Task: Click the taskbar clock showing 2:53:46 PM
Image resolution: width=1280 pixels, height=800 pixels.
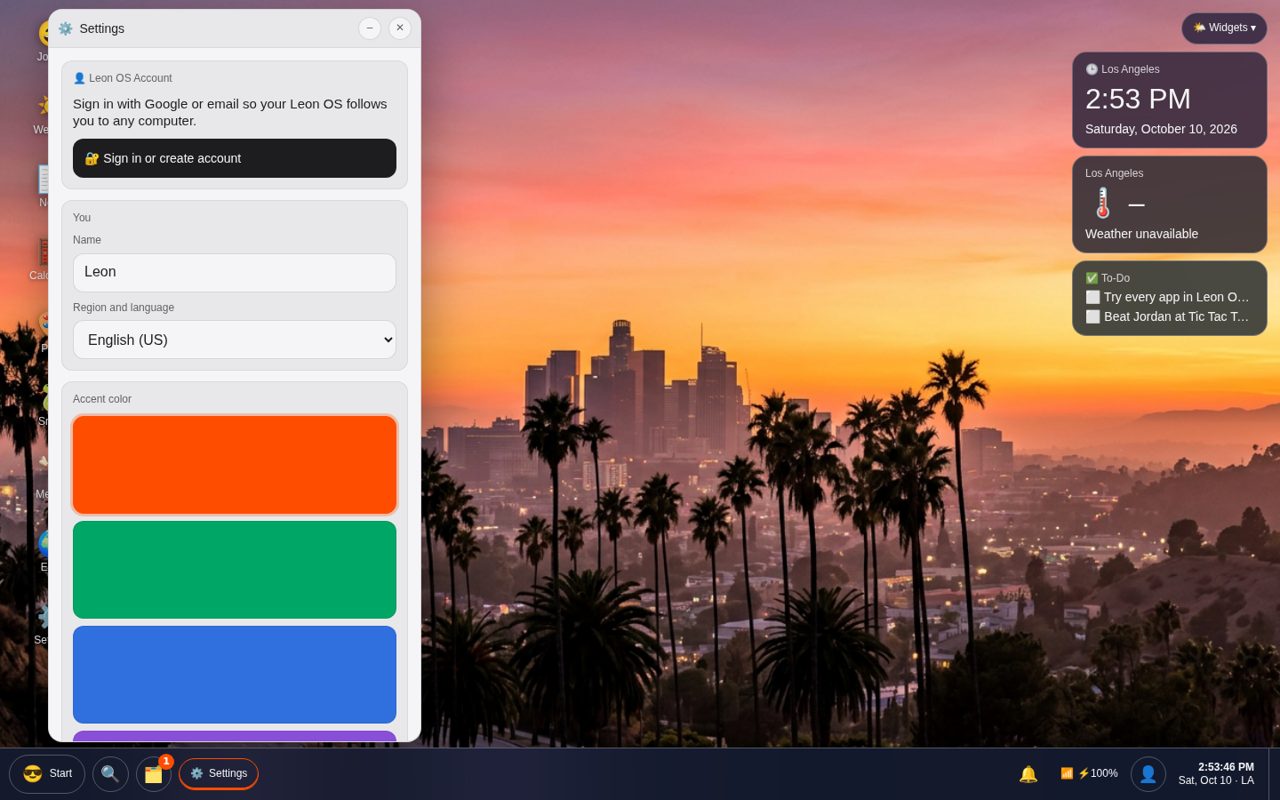Action: (x=1216, y=774)
